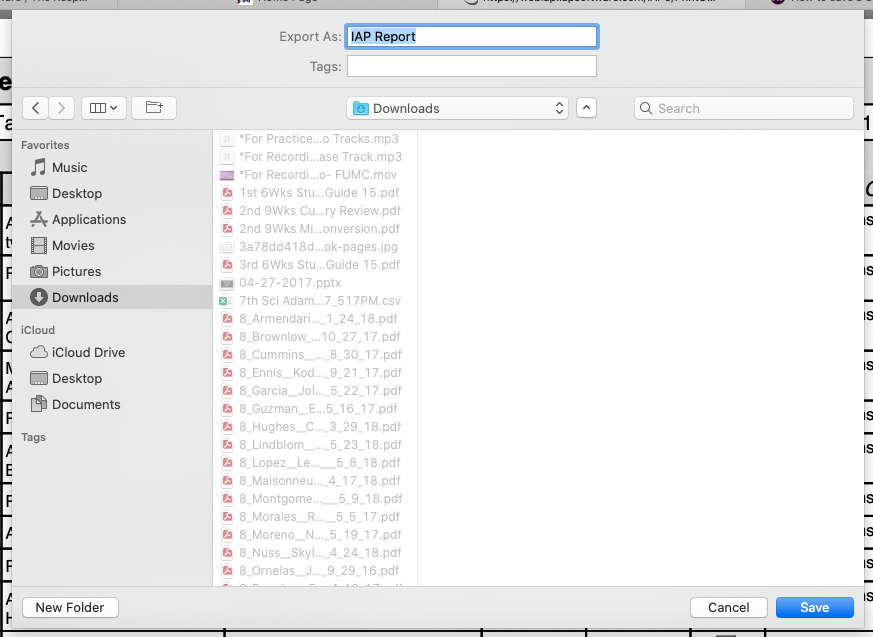
Task: Select Music in the Favorites sidebar
Action: (112, 168)
